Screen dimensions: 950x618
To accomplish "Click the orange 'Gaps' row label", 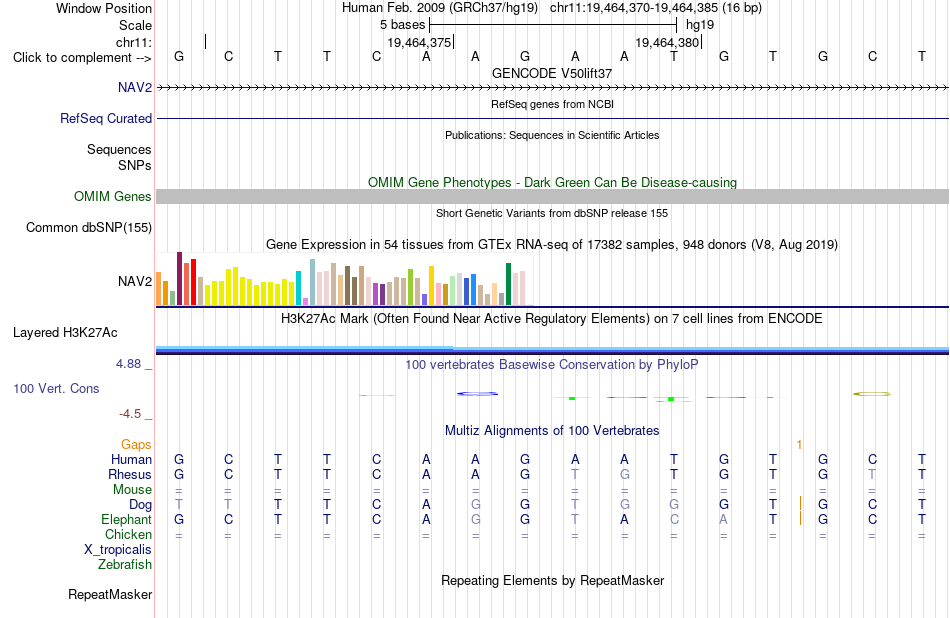I will click(136, 445).
